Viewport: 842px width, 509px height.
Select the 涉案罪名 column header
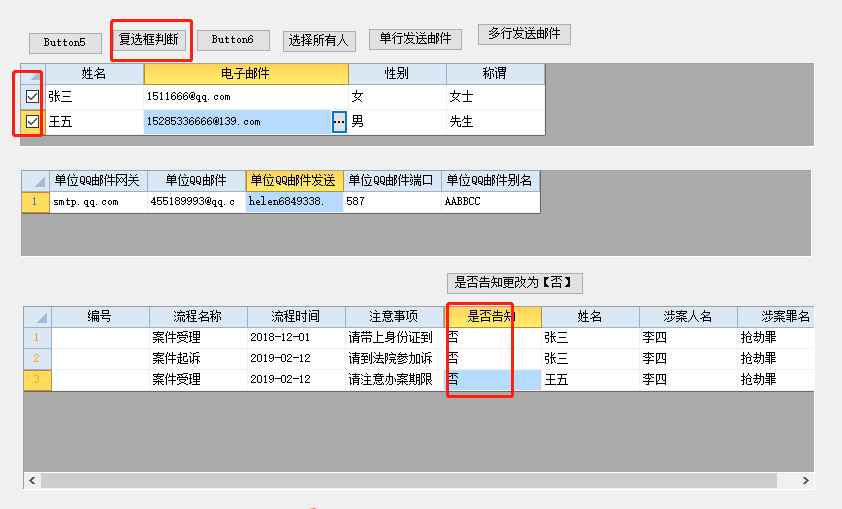click(x=776, y=317)
